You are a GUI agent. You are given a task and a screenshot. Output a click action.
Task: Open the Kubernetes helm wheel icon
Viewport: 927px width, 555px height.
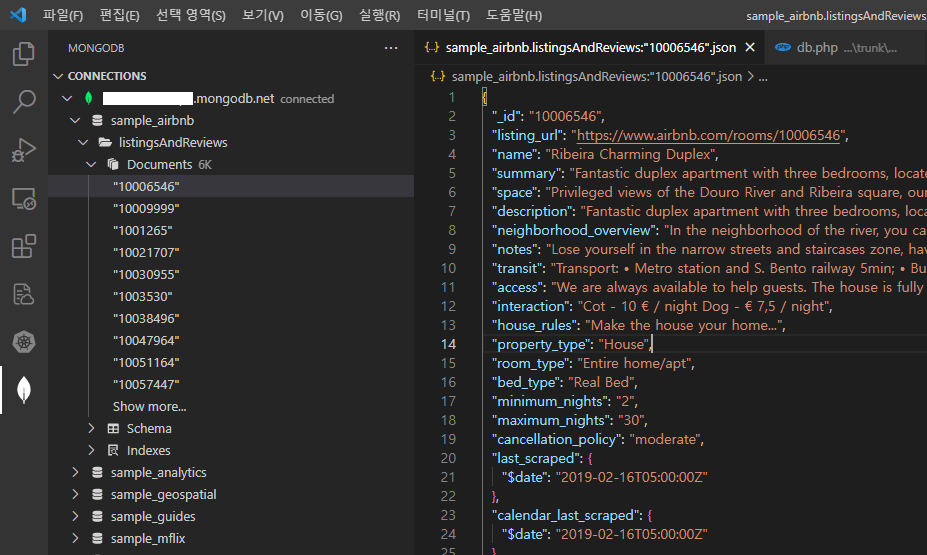click(x=24, y=342)
